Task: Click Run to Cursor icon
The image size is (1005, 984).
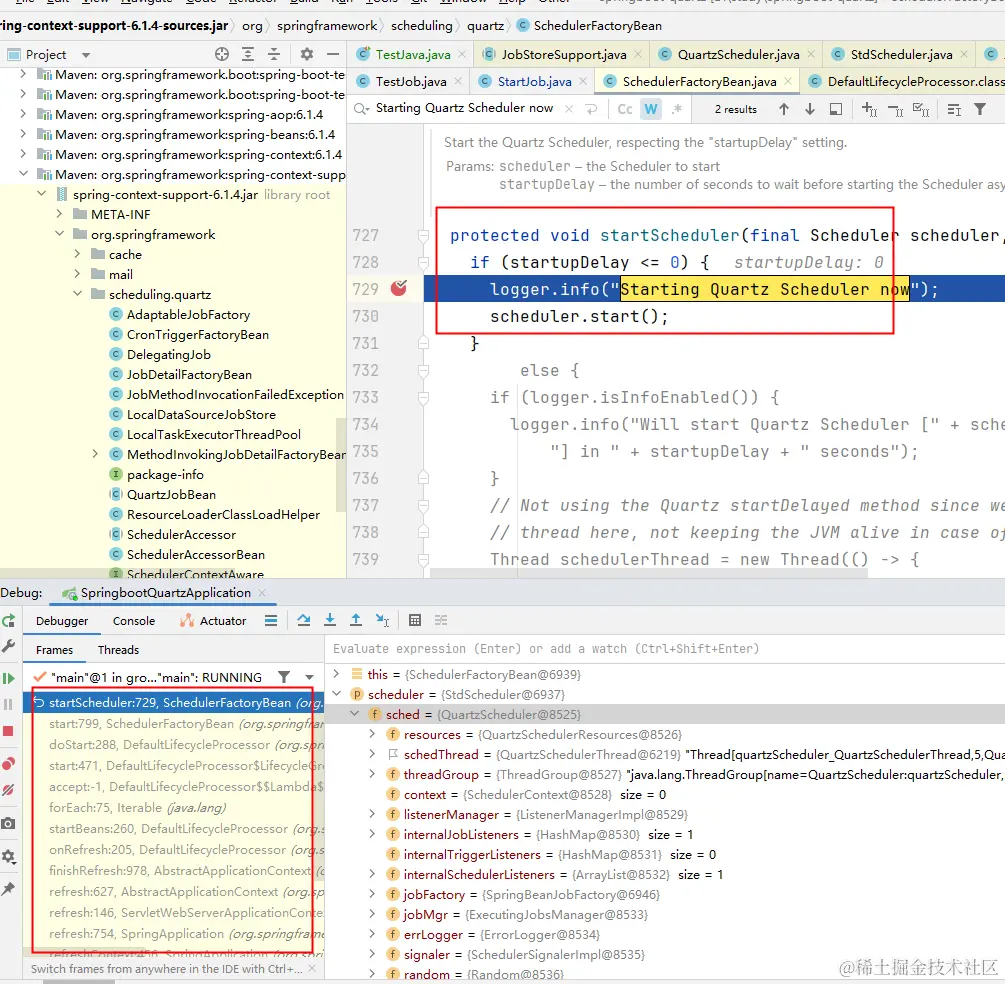Action: click(x=382, y=620)
